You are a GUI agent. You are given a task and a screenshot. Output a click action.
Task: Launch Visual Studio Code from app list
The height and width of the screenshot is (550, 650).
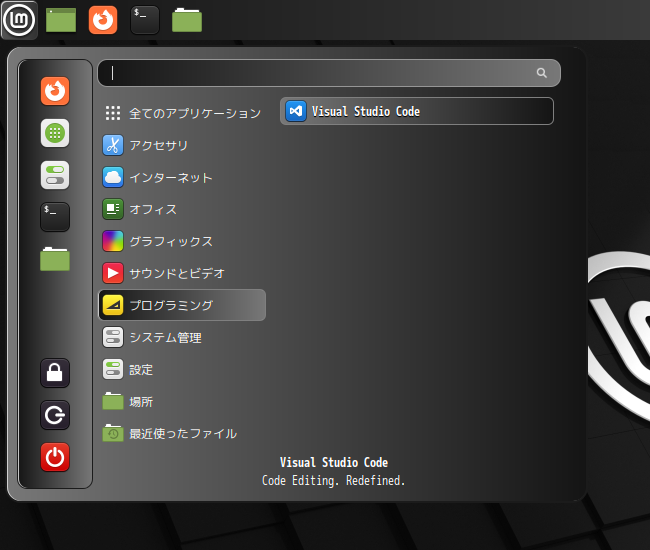[x=417, y=111]
